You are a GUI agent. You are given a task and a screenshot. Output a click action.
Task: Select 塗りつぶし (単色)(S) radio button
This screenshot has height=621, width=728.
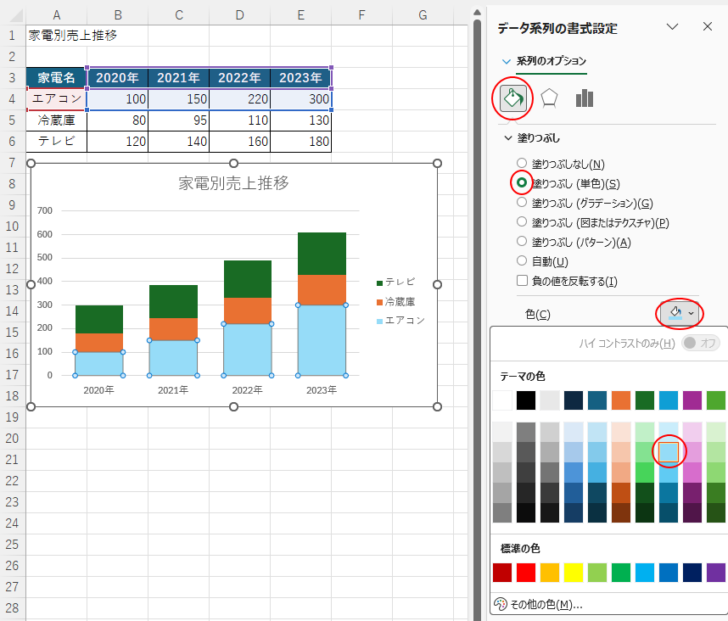(522, 182)
